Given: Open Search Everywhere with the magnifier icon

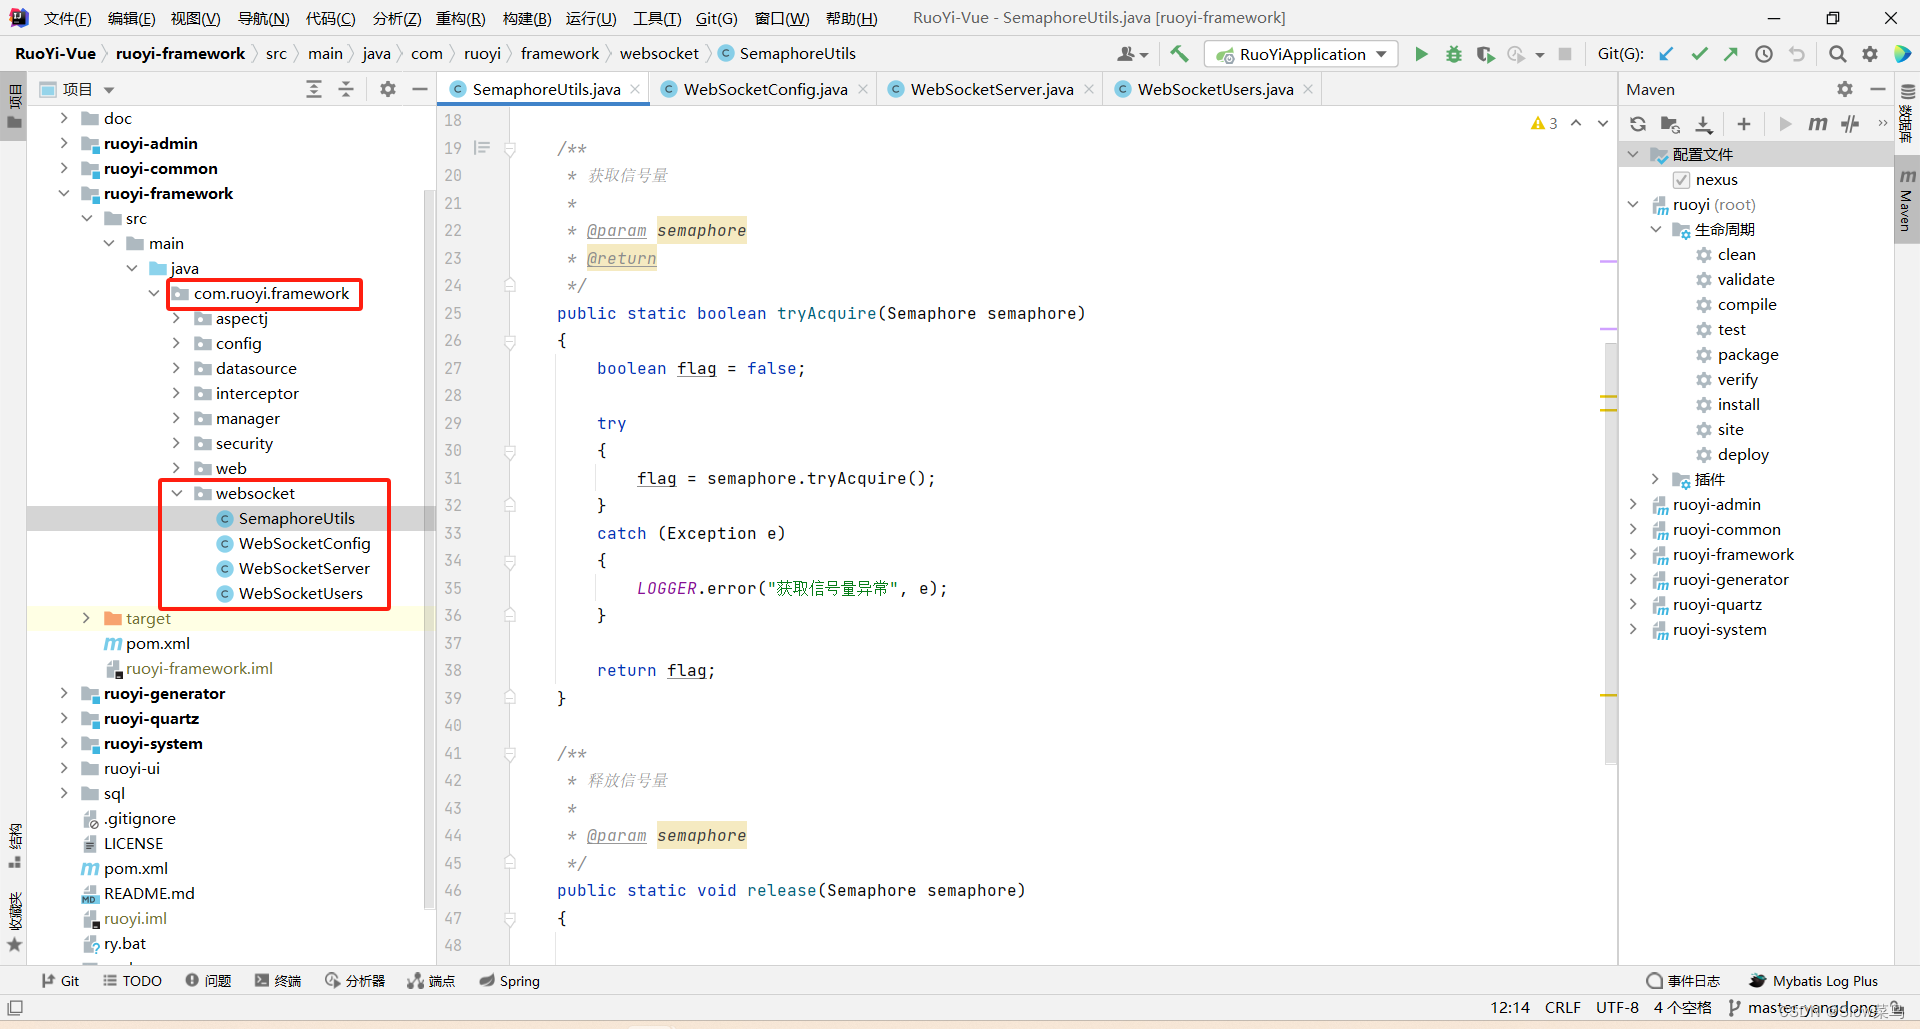Looking at the screenshot, I should pyautogui.click(x=1837, y=54).
